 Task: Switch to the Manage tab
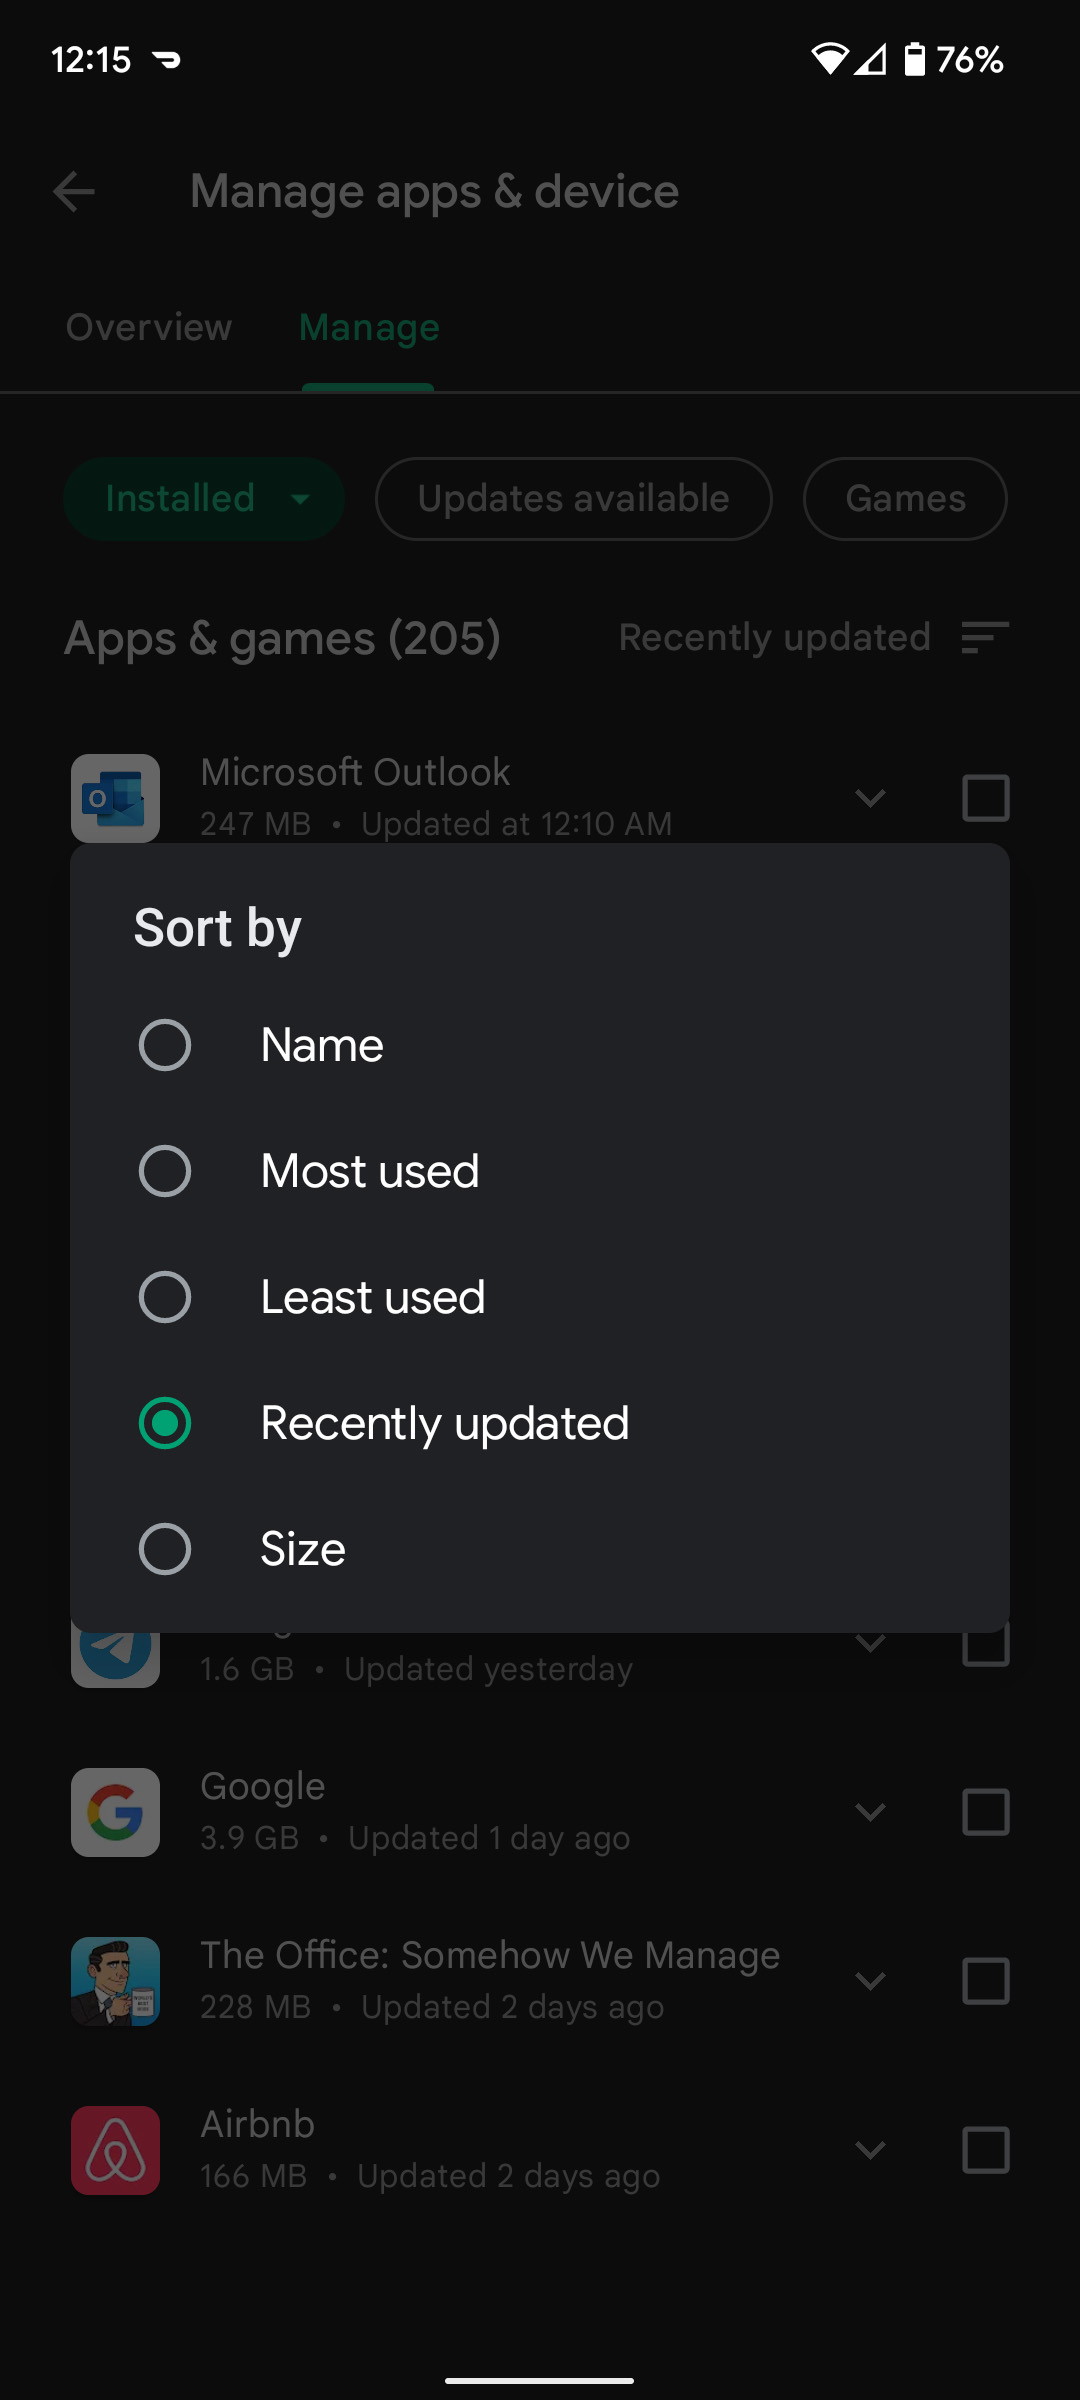click(369, 328)
